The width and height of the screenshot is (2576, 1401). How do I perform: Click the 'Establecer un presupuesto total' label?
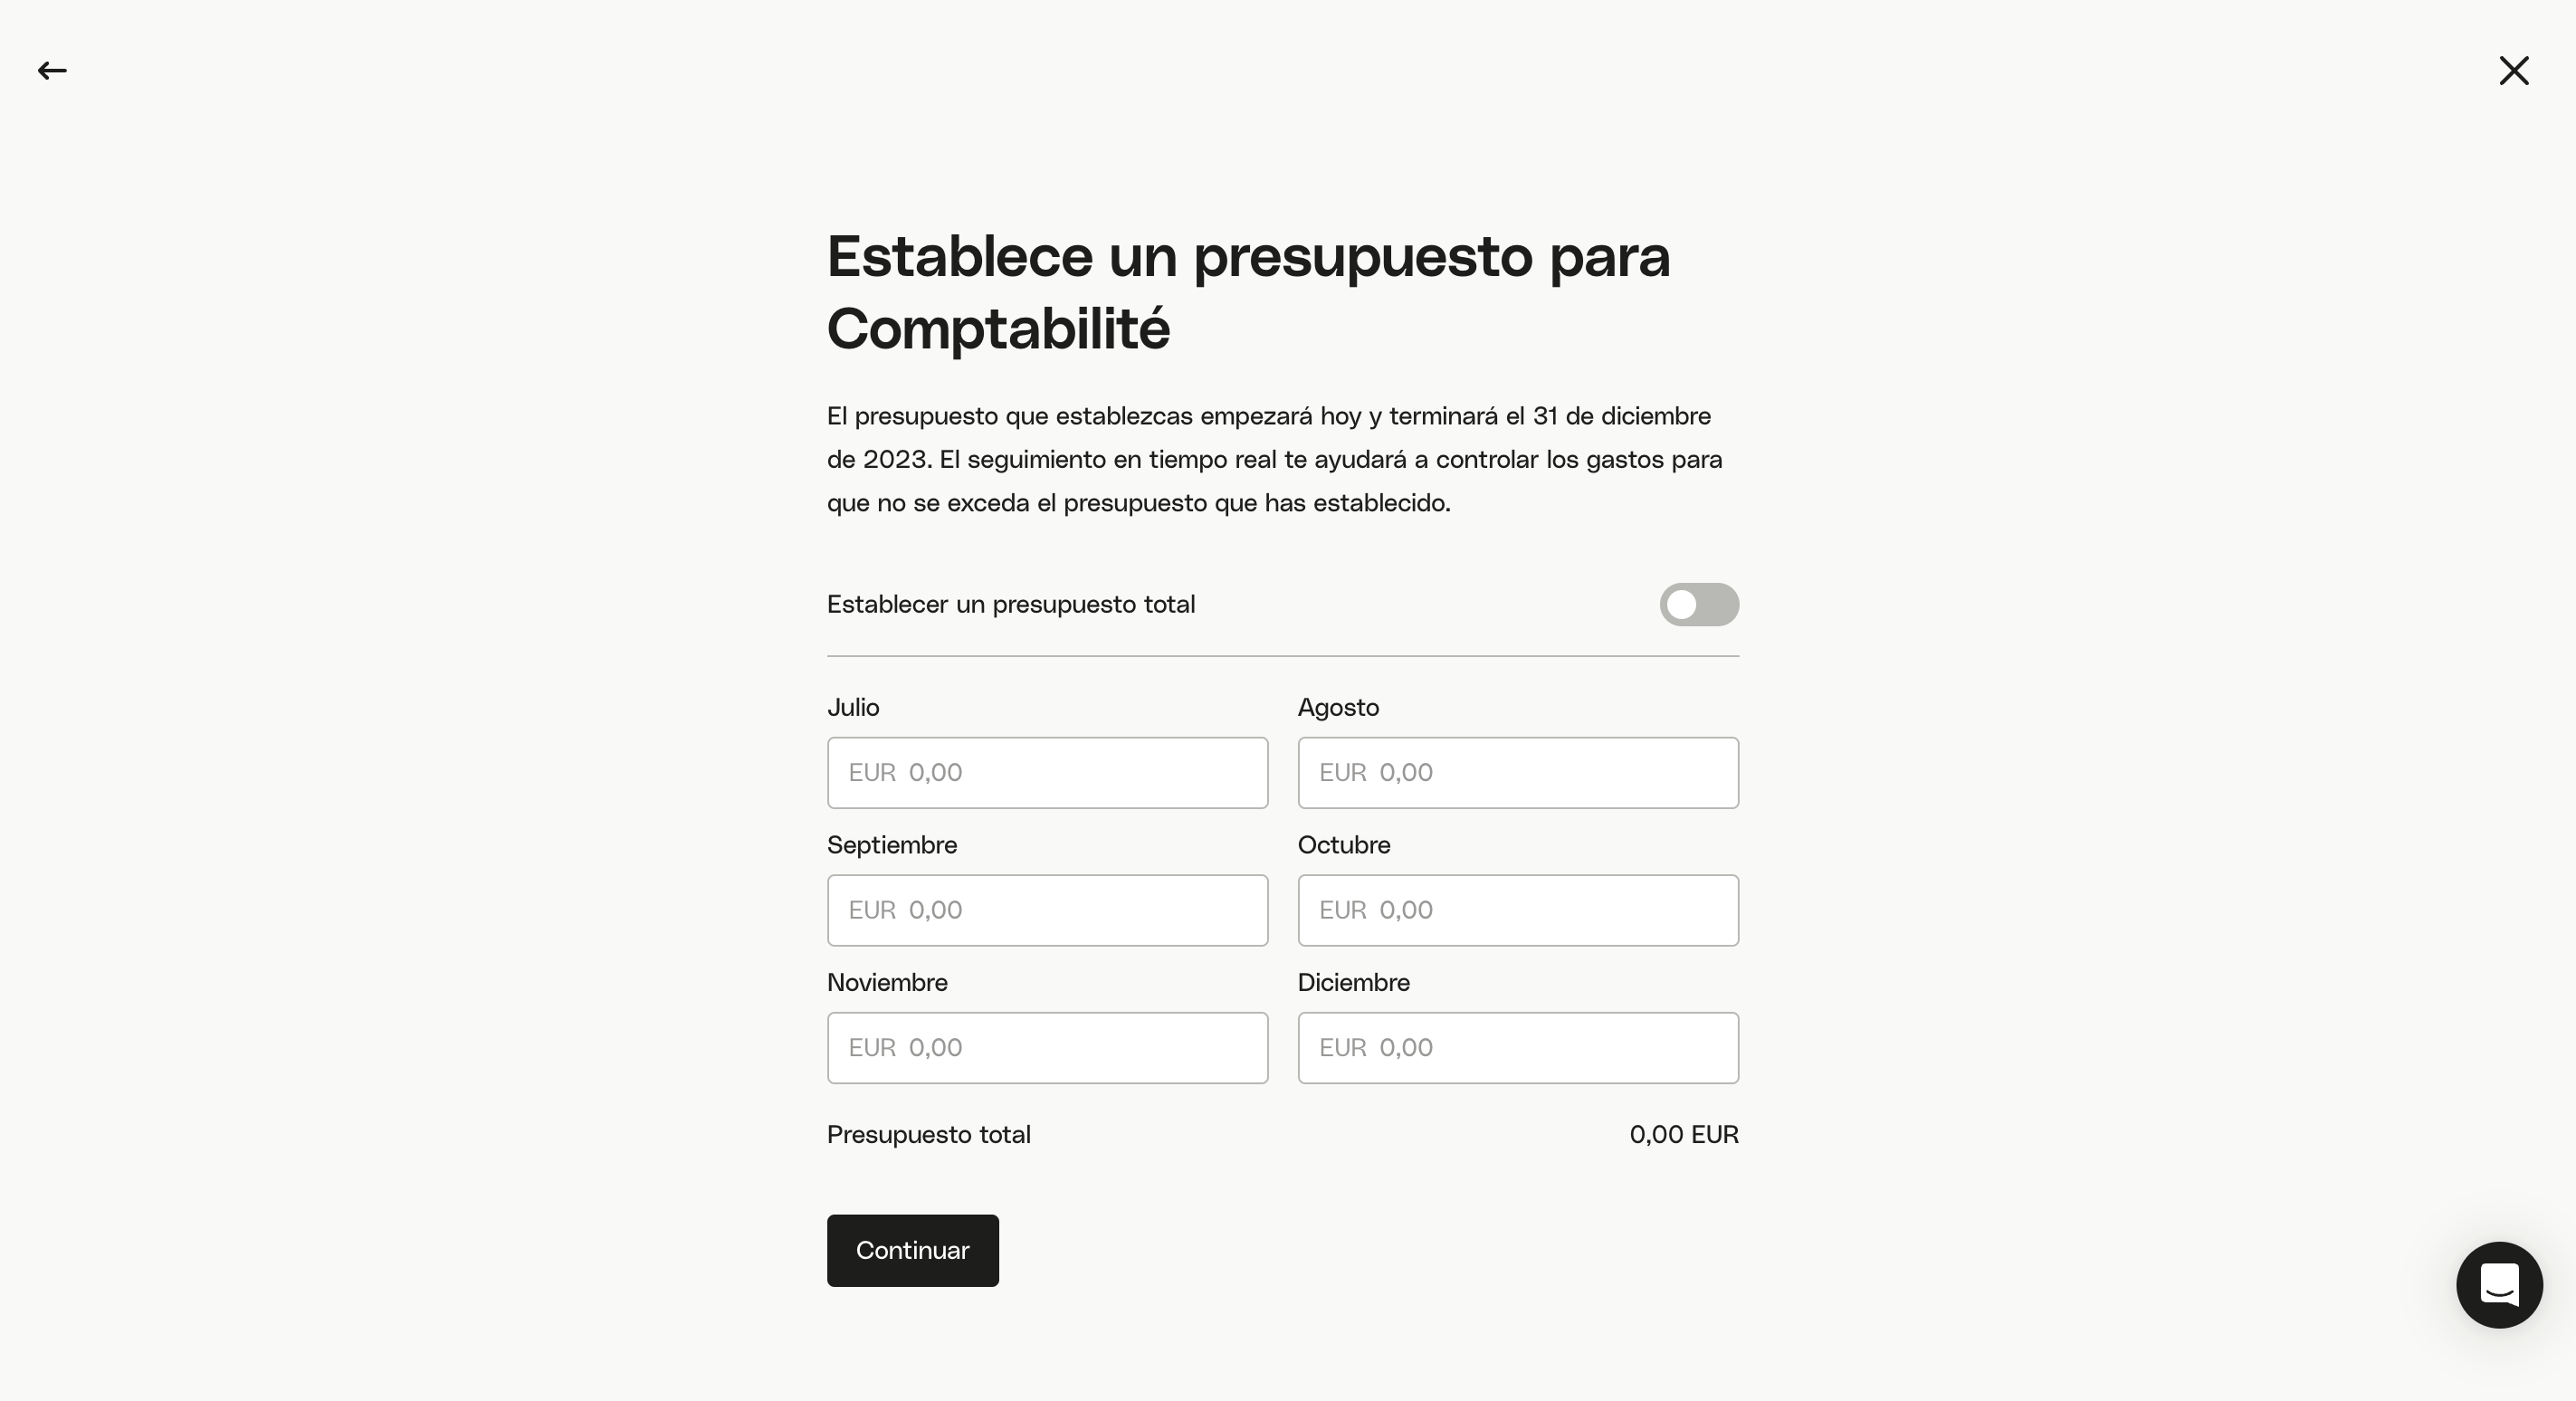point(1011,604)
